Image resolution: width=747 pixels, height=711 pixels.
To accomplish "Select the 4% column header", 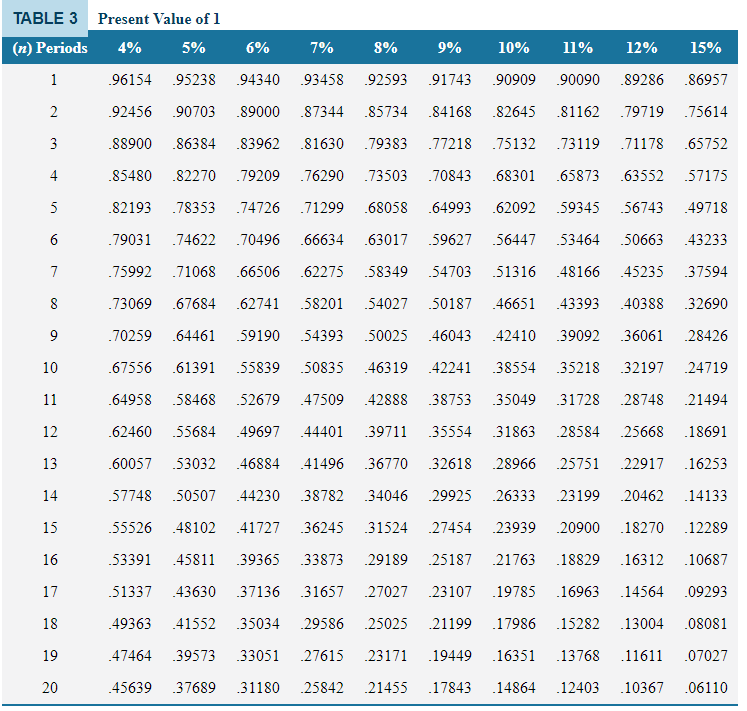I will click(x=130, y=48).
